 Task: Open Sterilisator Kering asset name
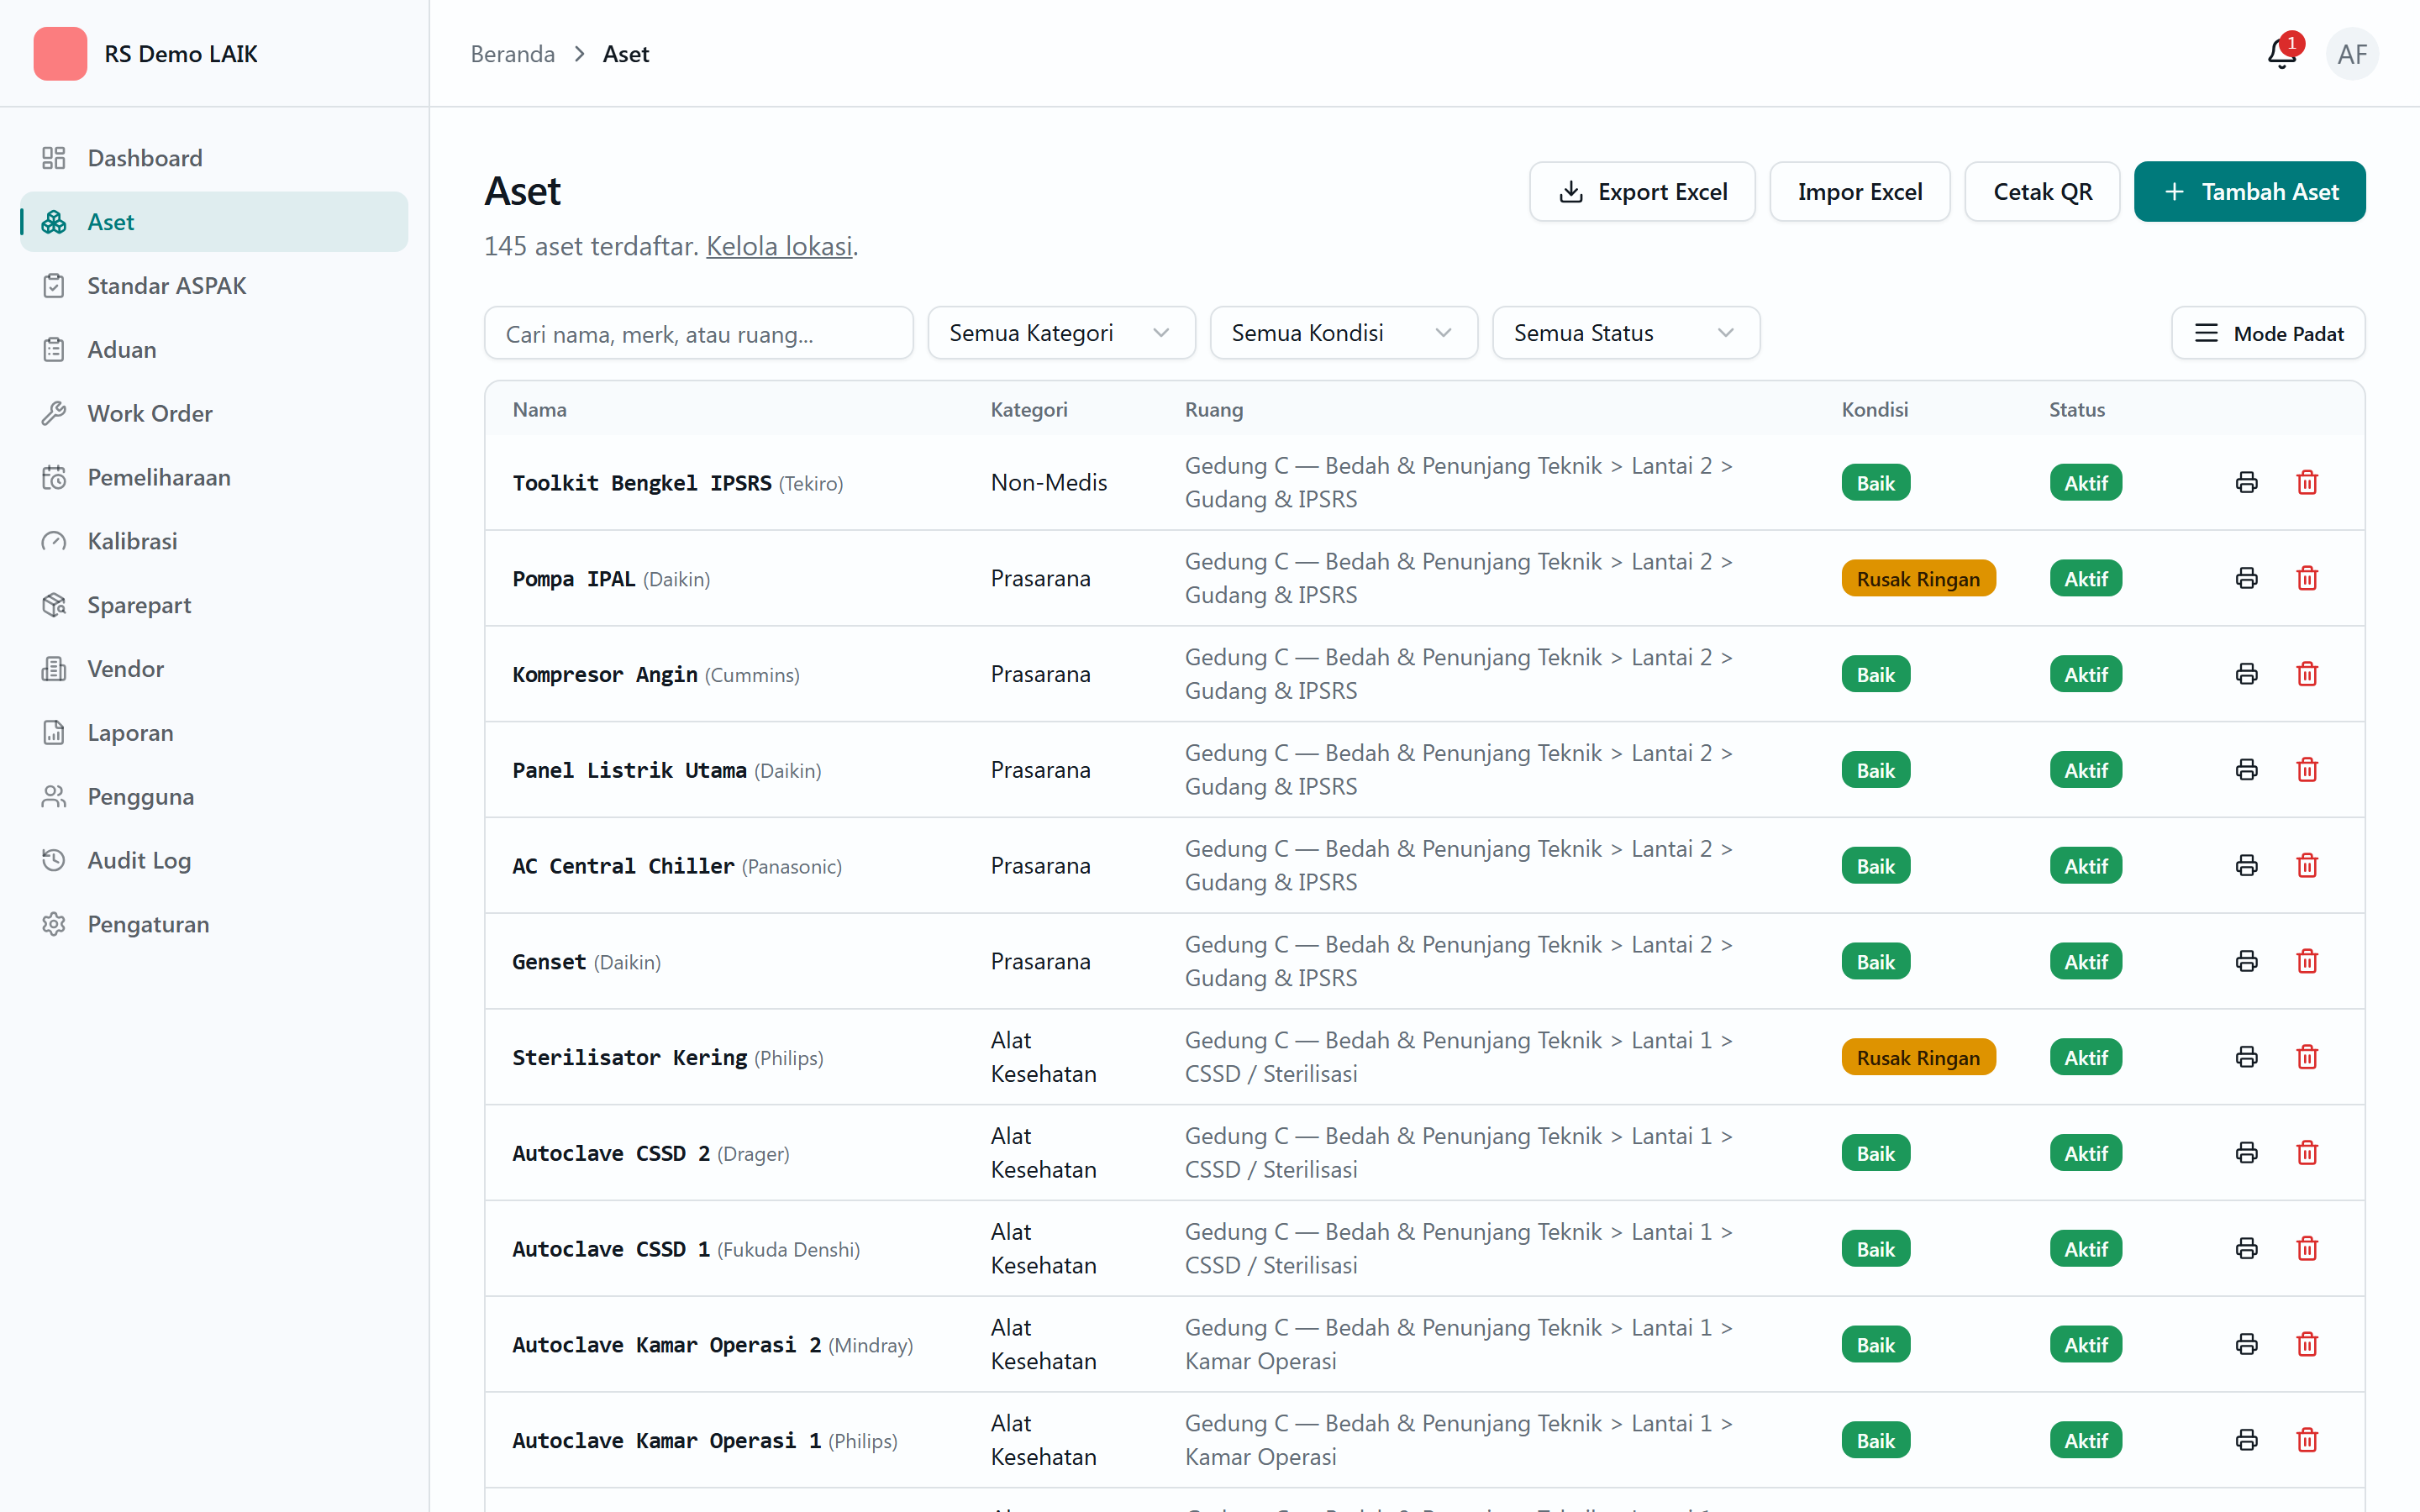629,1058
